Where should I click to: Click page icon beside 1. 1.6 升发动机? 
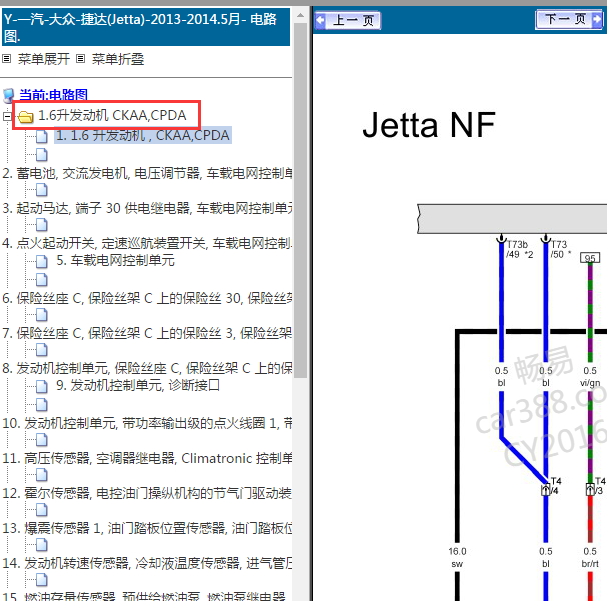pos(41,136)
